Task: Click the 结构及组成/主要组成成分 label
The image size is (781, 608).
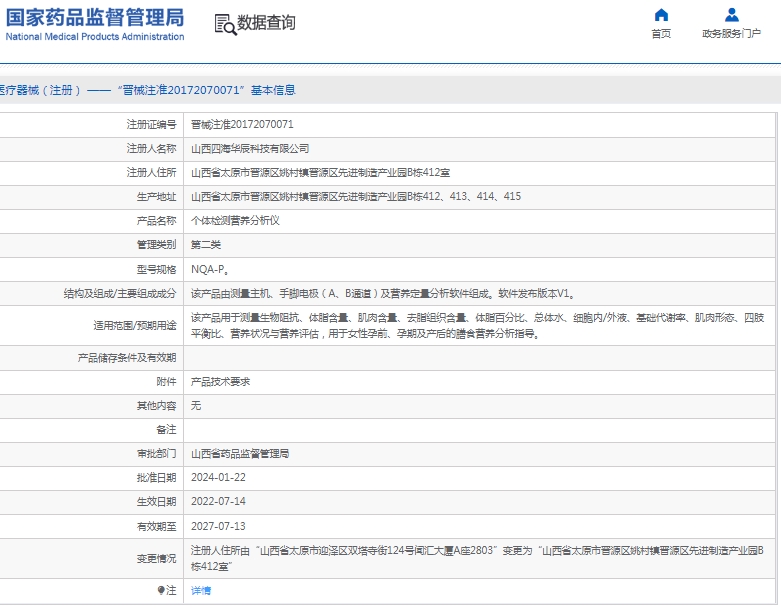Action: (120, 294)
